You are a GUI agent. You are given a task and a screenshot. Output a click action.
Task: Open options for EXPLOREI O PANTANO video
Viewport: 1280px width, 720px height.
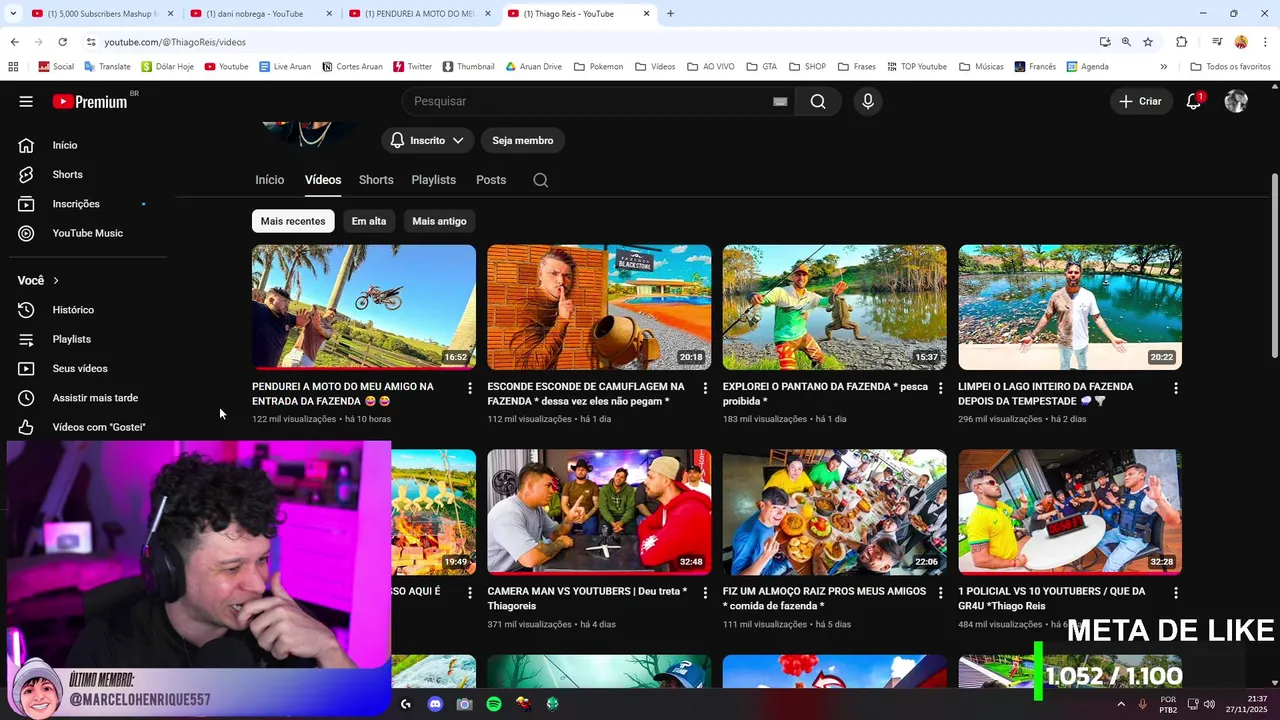tap(940, 388)
